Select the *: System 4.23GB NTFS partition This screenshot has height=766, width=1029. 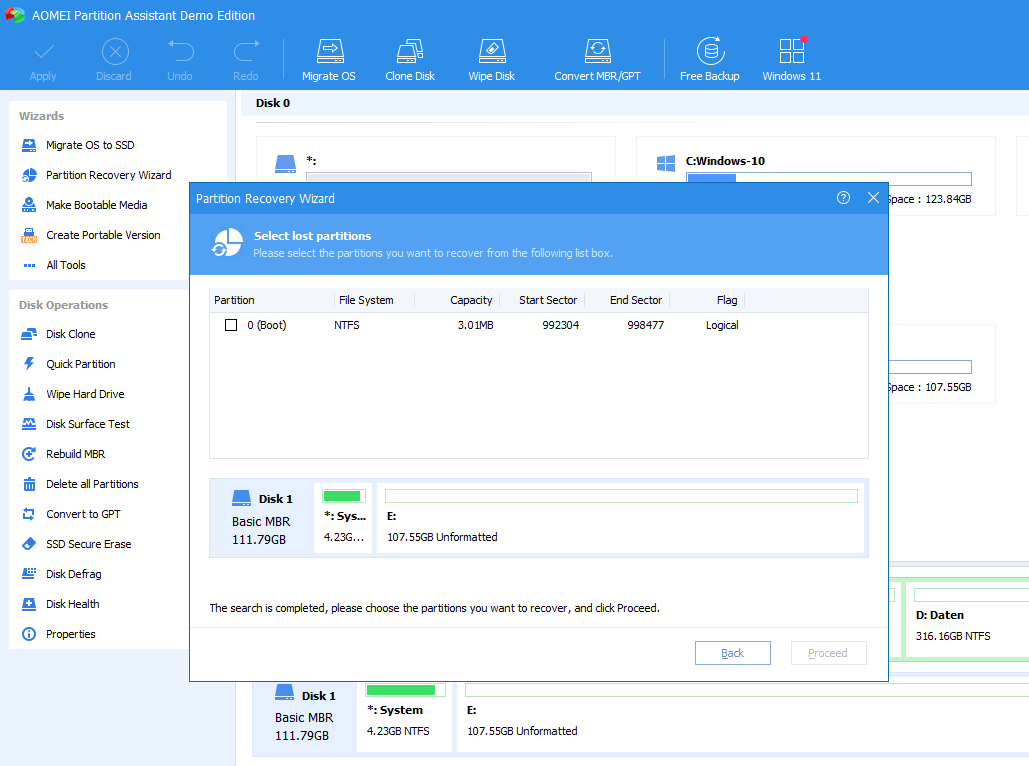click(x=405, y=716)
